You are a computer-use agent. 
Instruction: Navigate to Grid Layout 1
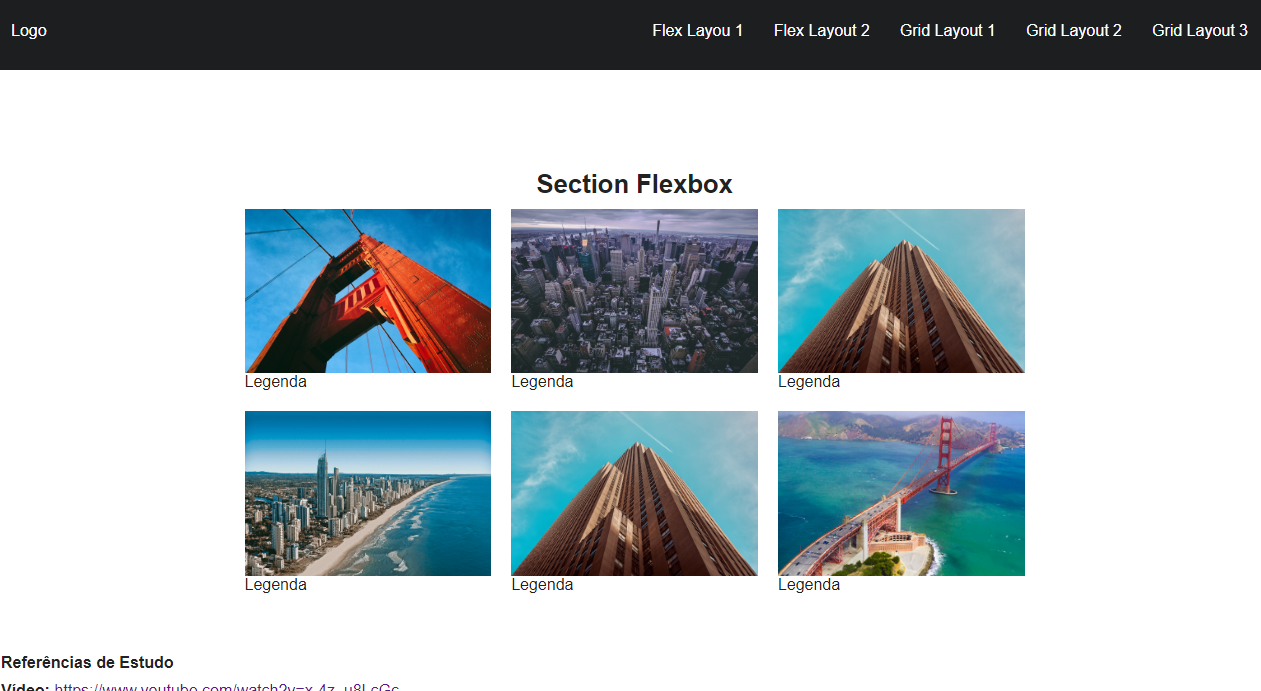pyautogui.click(x=947, y=30)
